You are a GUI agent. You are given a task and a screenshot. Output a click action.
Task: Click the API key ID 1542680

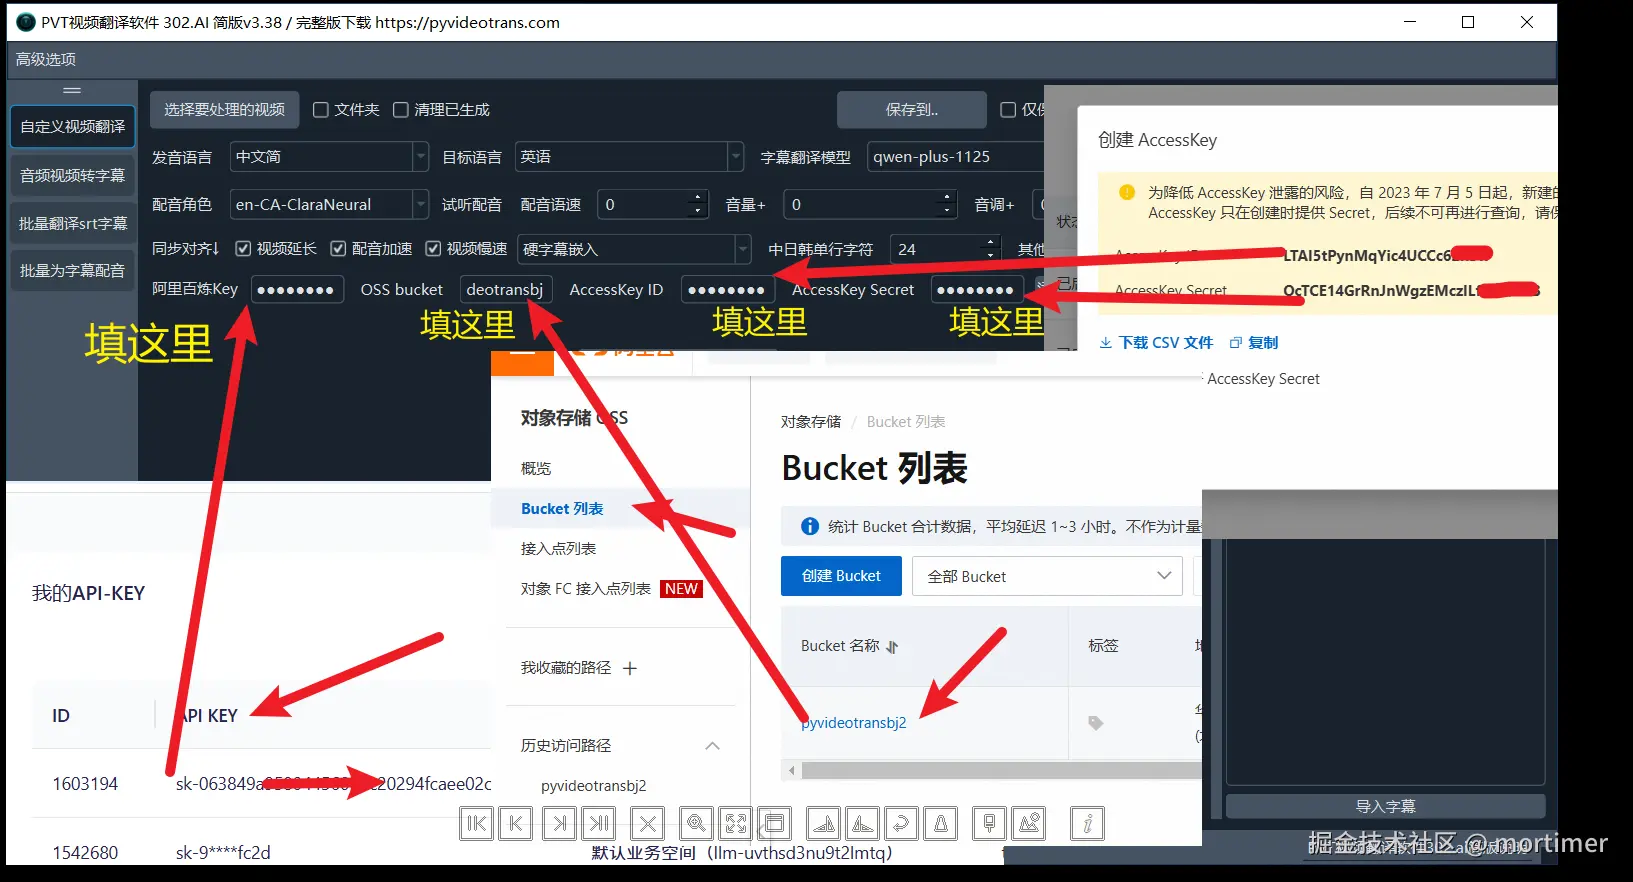click(85, 853)
